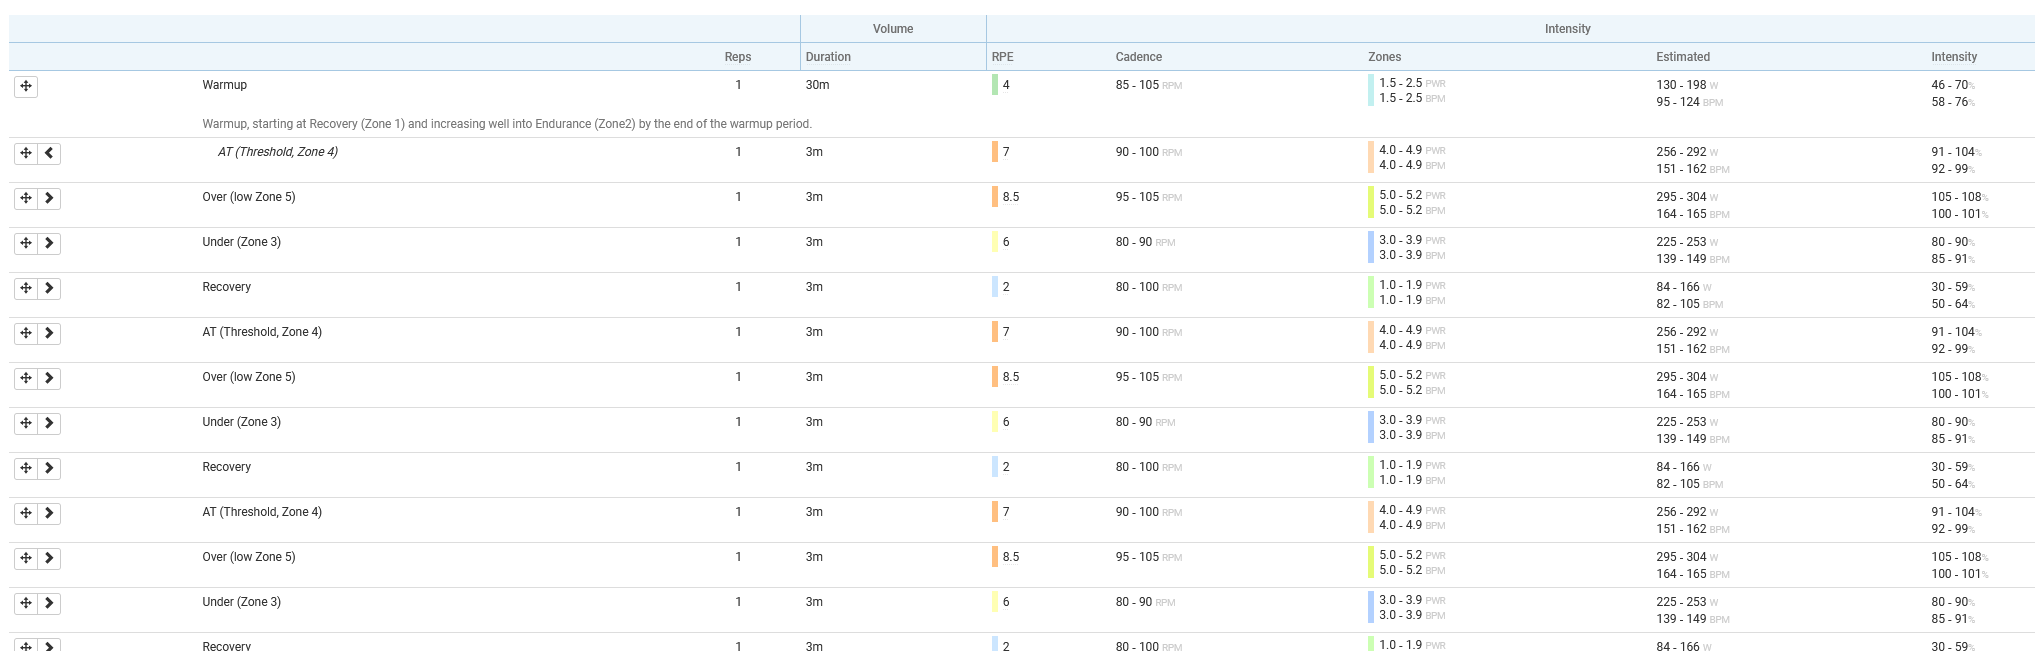Image resolution: width=2035 pixels, height=651 pixels.
Task: Click the teal zone color bar on Warmup row
Action: [x=1371, y=90]
